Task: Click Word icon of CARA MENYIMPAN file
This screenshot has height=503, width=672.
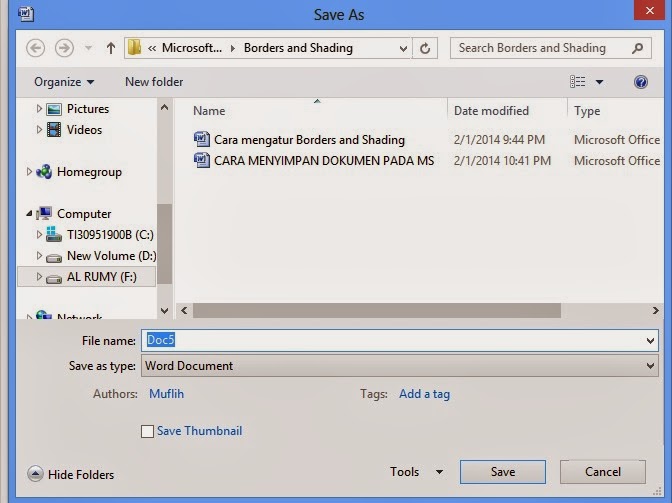Action: 202,160
